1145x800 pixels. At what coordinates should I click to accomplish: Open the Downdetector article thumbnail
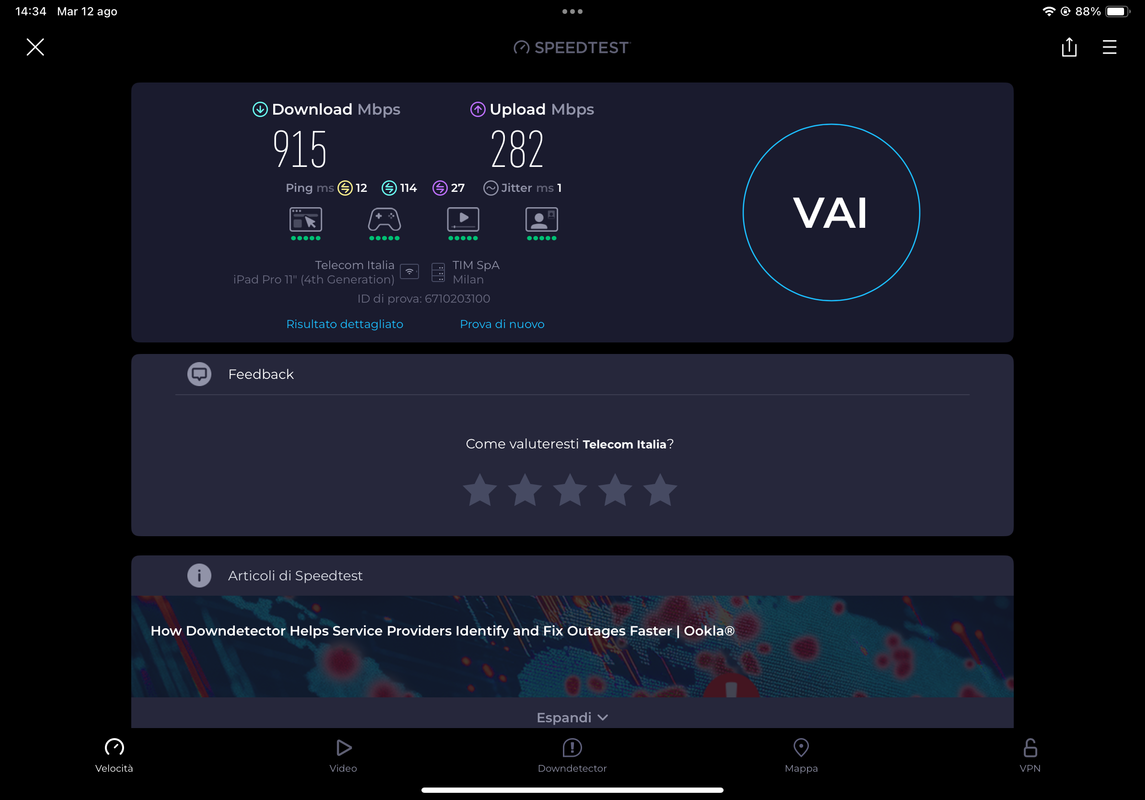pyautogui.click(x=572, y=646)
